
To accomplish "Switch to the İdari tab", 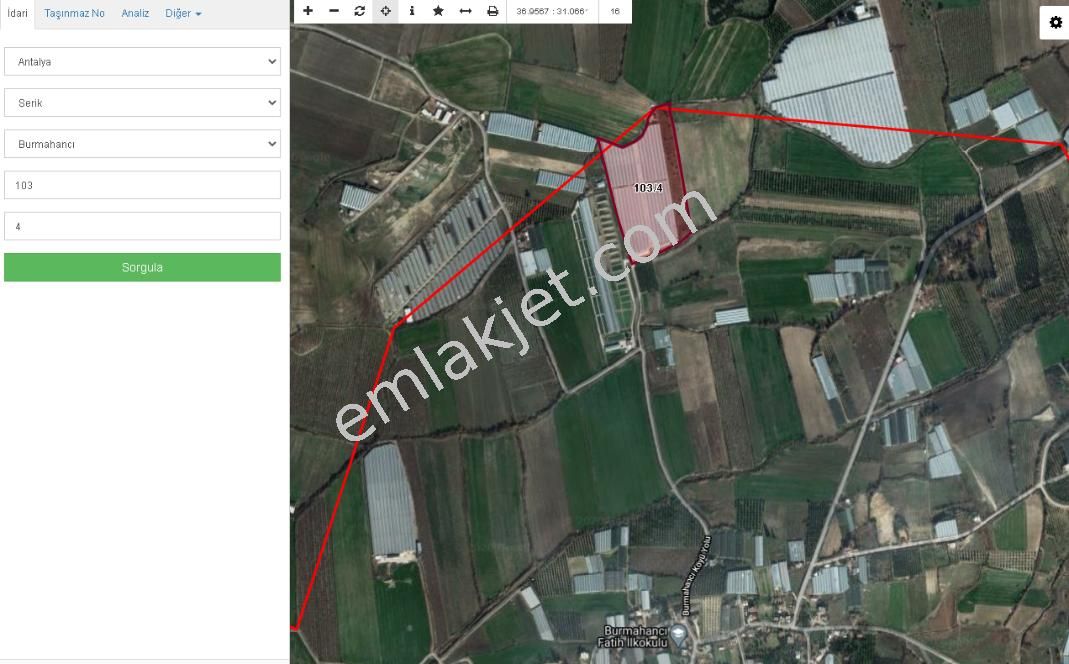I will pyautogui.click(x=18, y=13).
